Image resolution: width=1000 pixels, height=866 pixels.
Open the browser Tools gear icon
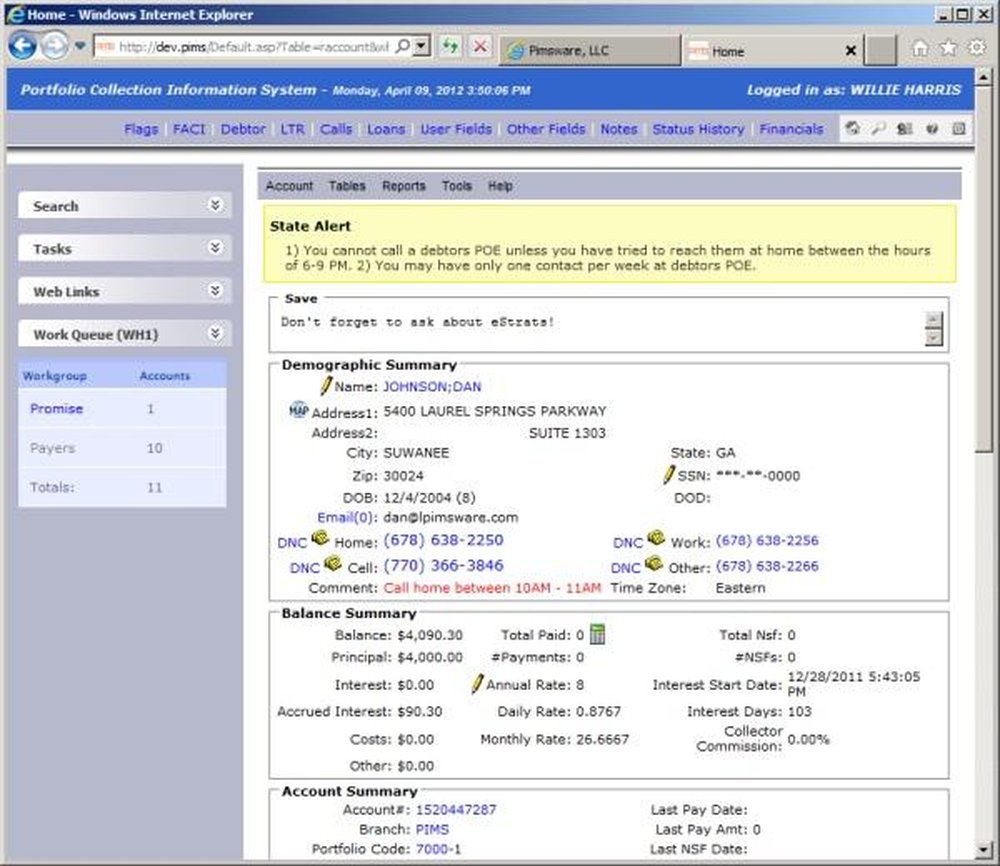tap(976, 48)
